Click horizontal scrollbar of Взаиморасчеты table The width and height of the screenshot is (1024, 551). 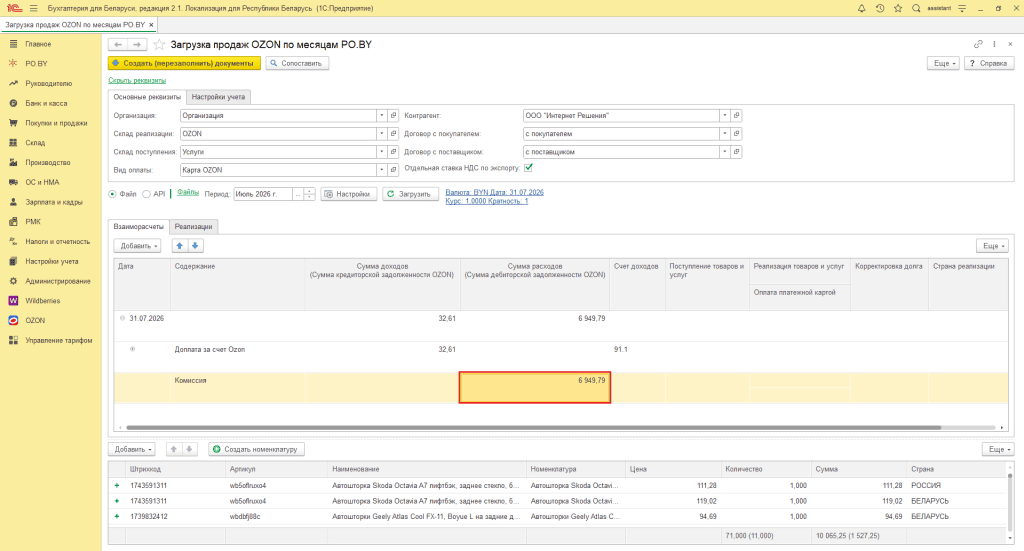coord(534,428)
